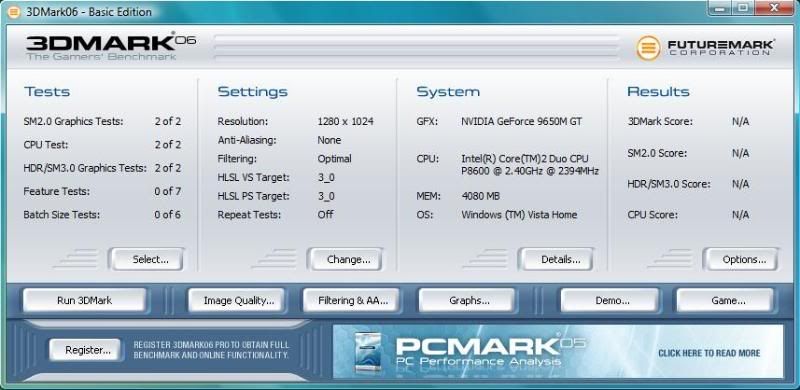Click the 3DMARK06 logo heading
The image size is (800, 390).
[111, 43]
